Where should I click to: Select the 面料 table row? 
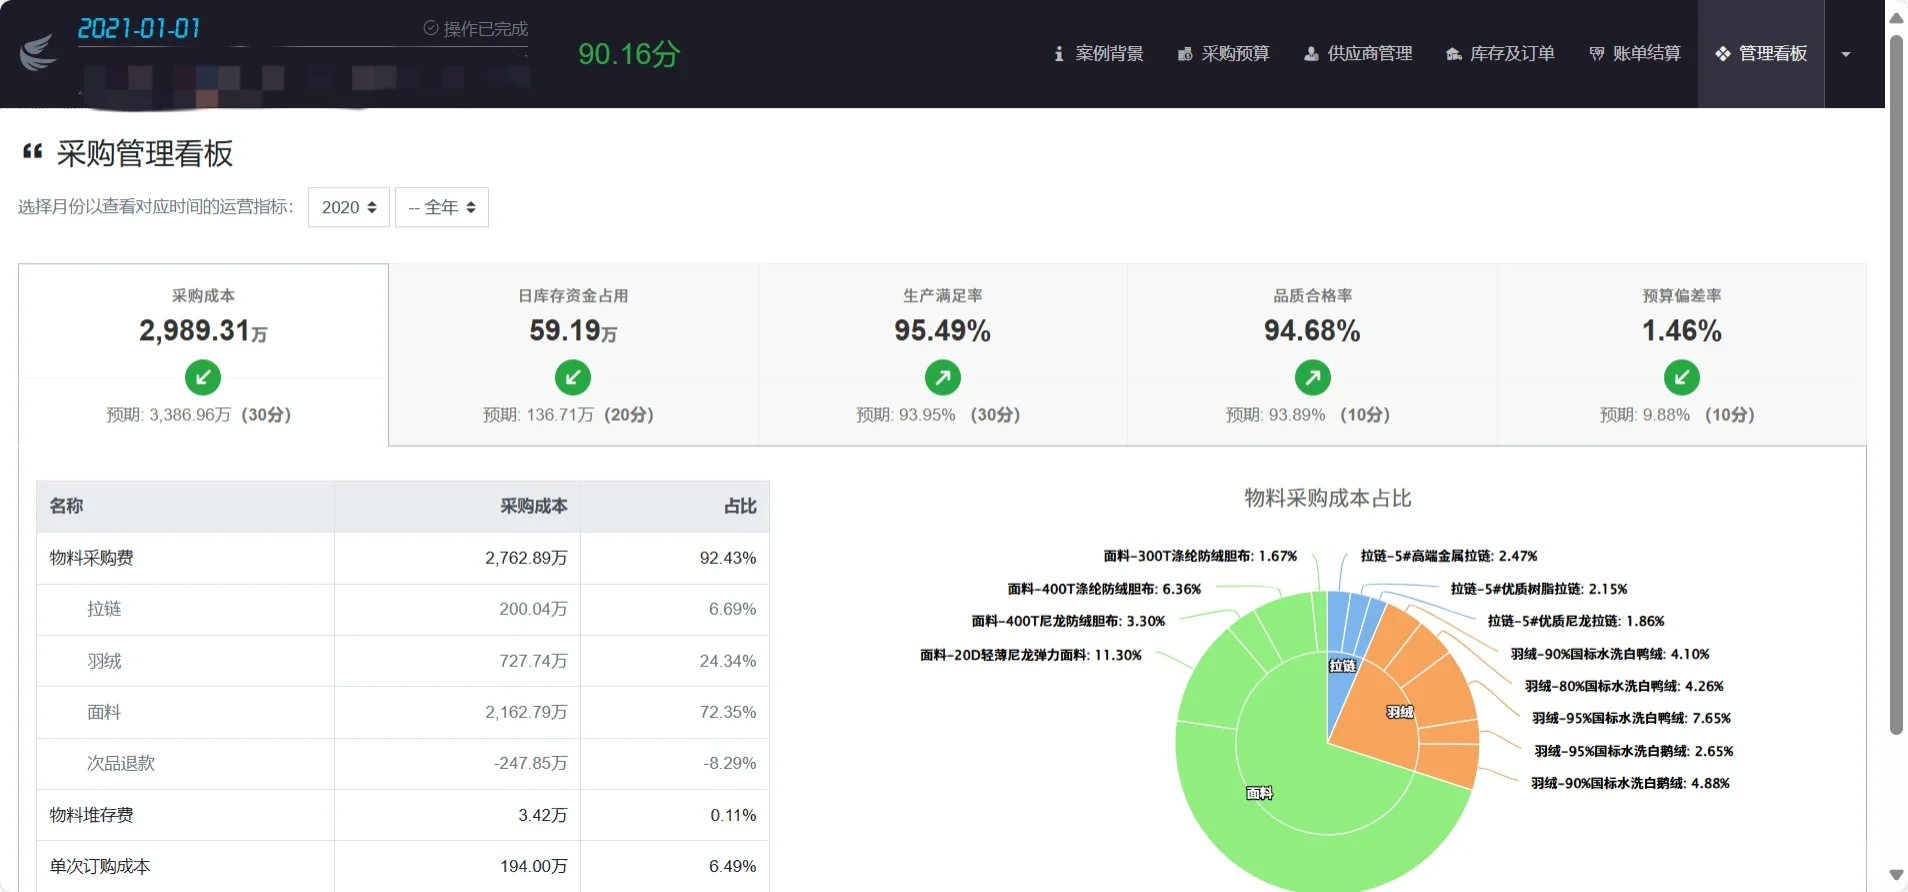[x=403, y=712]
